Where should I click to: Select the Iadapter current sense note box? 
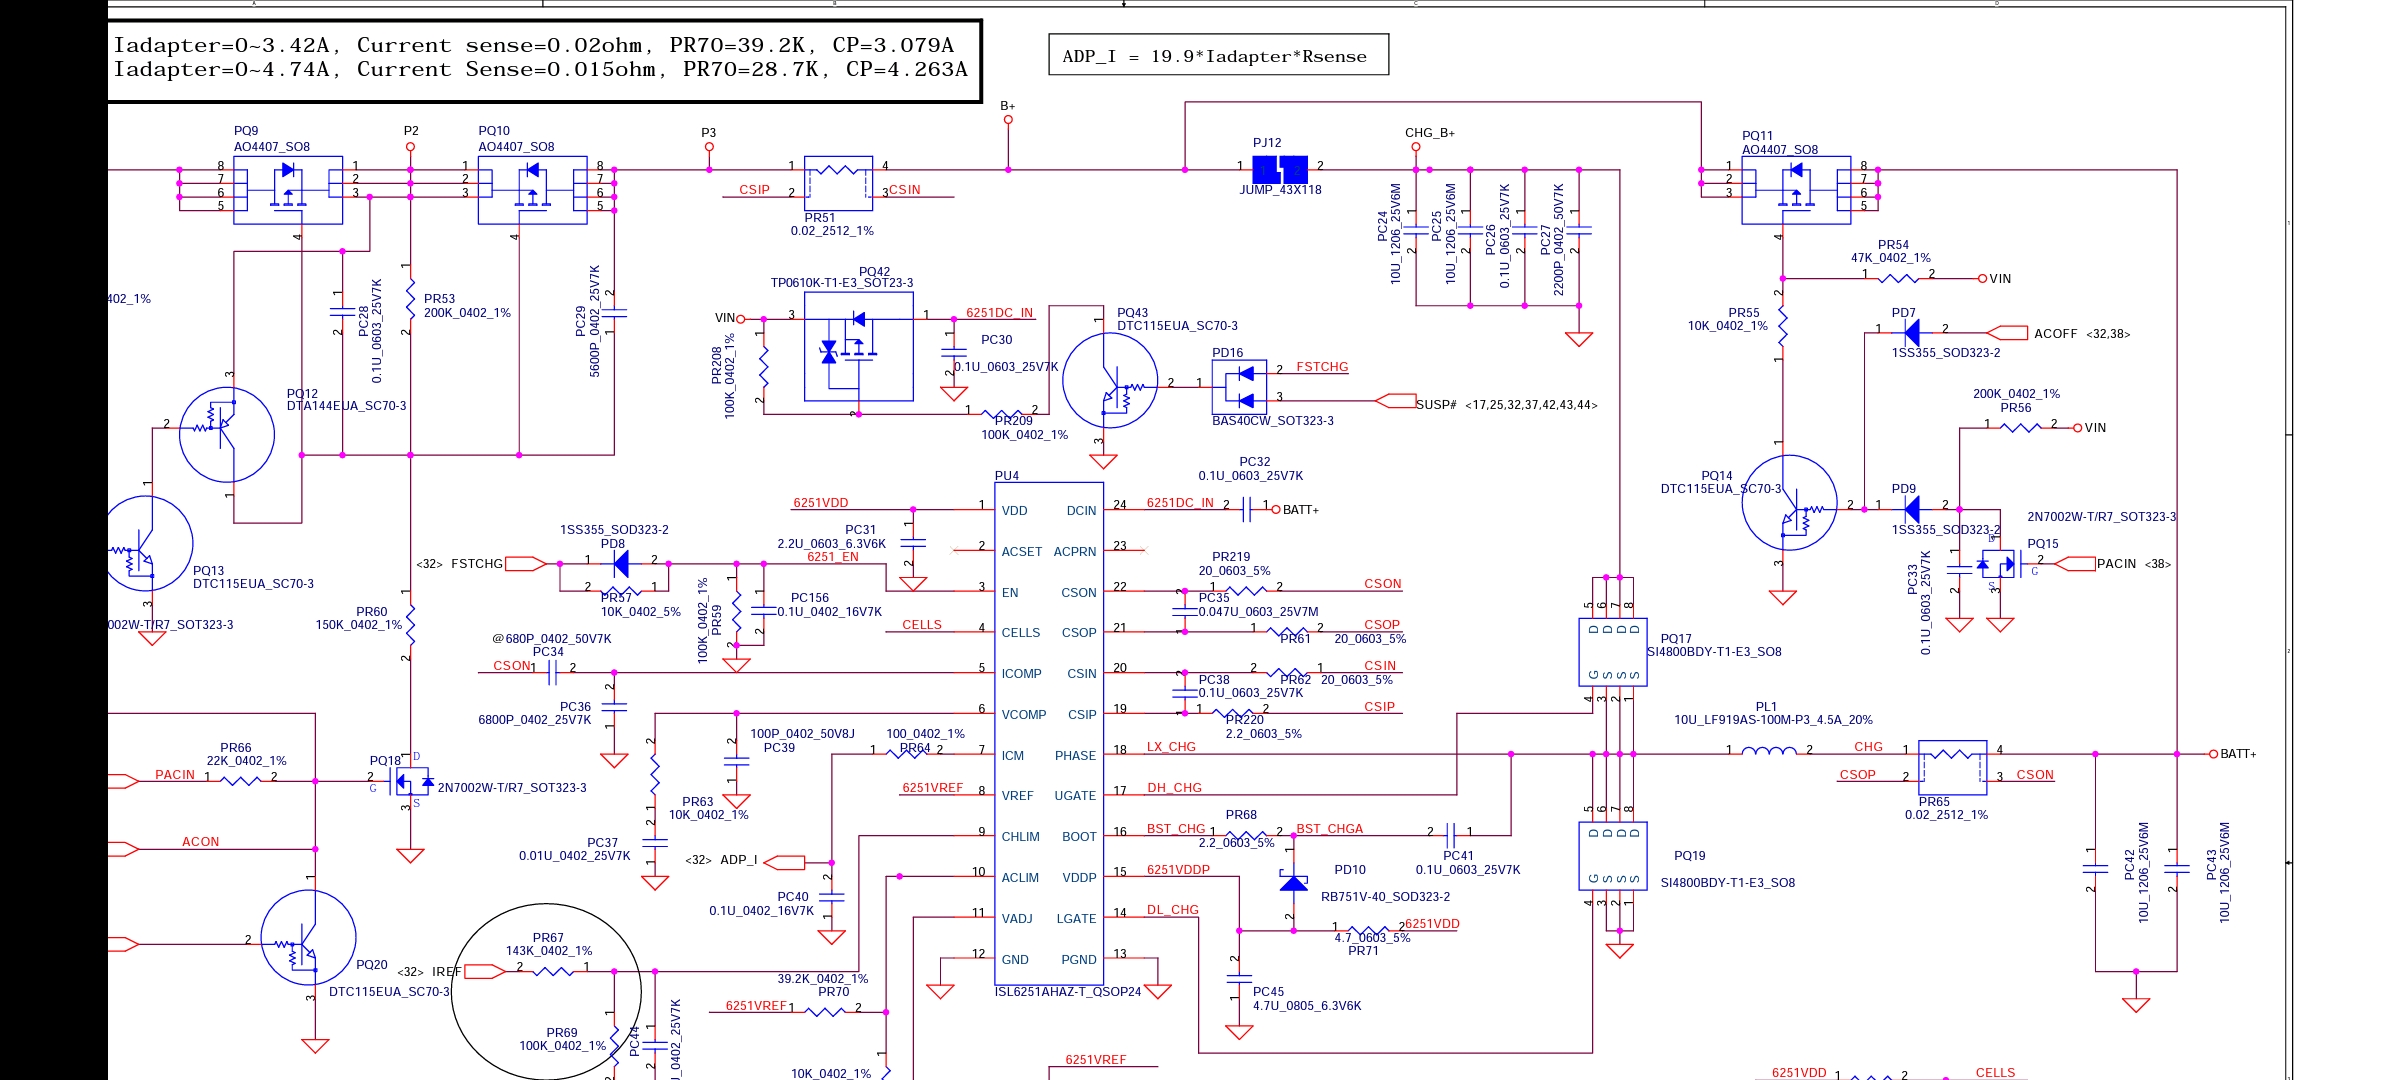click(543, 59)
